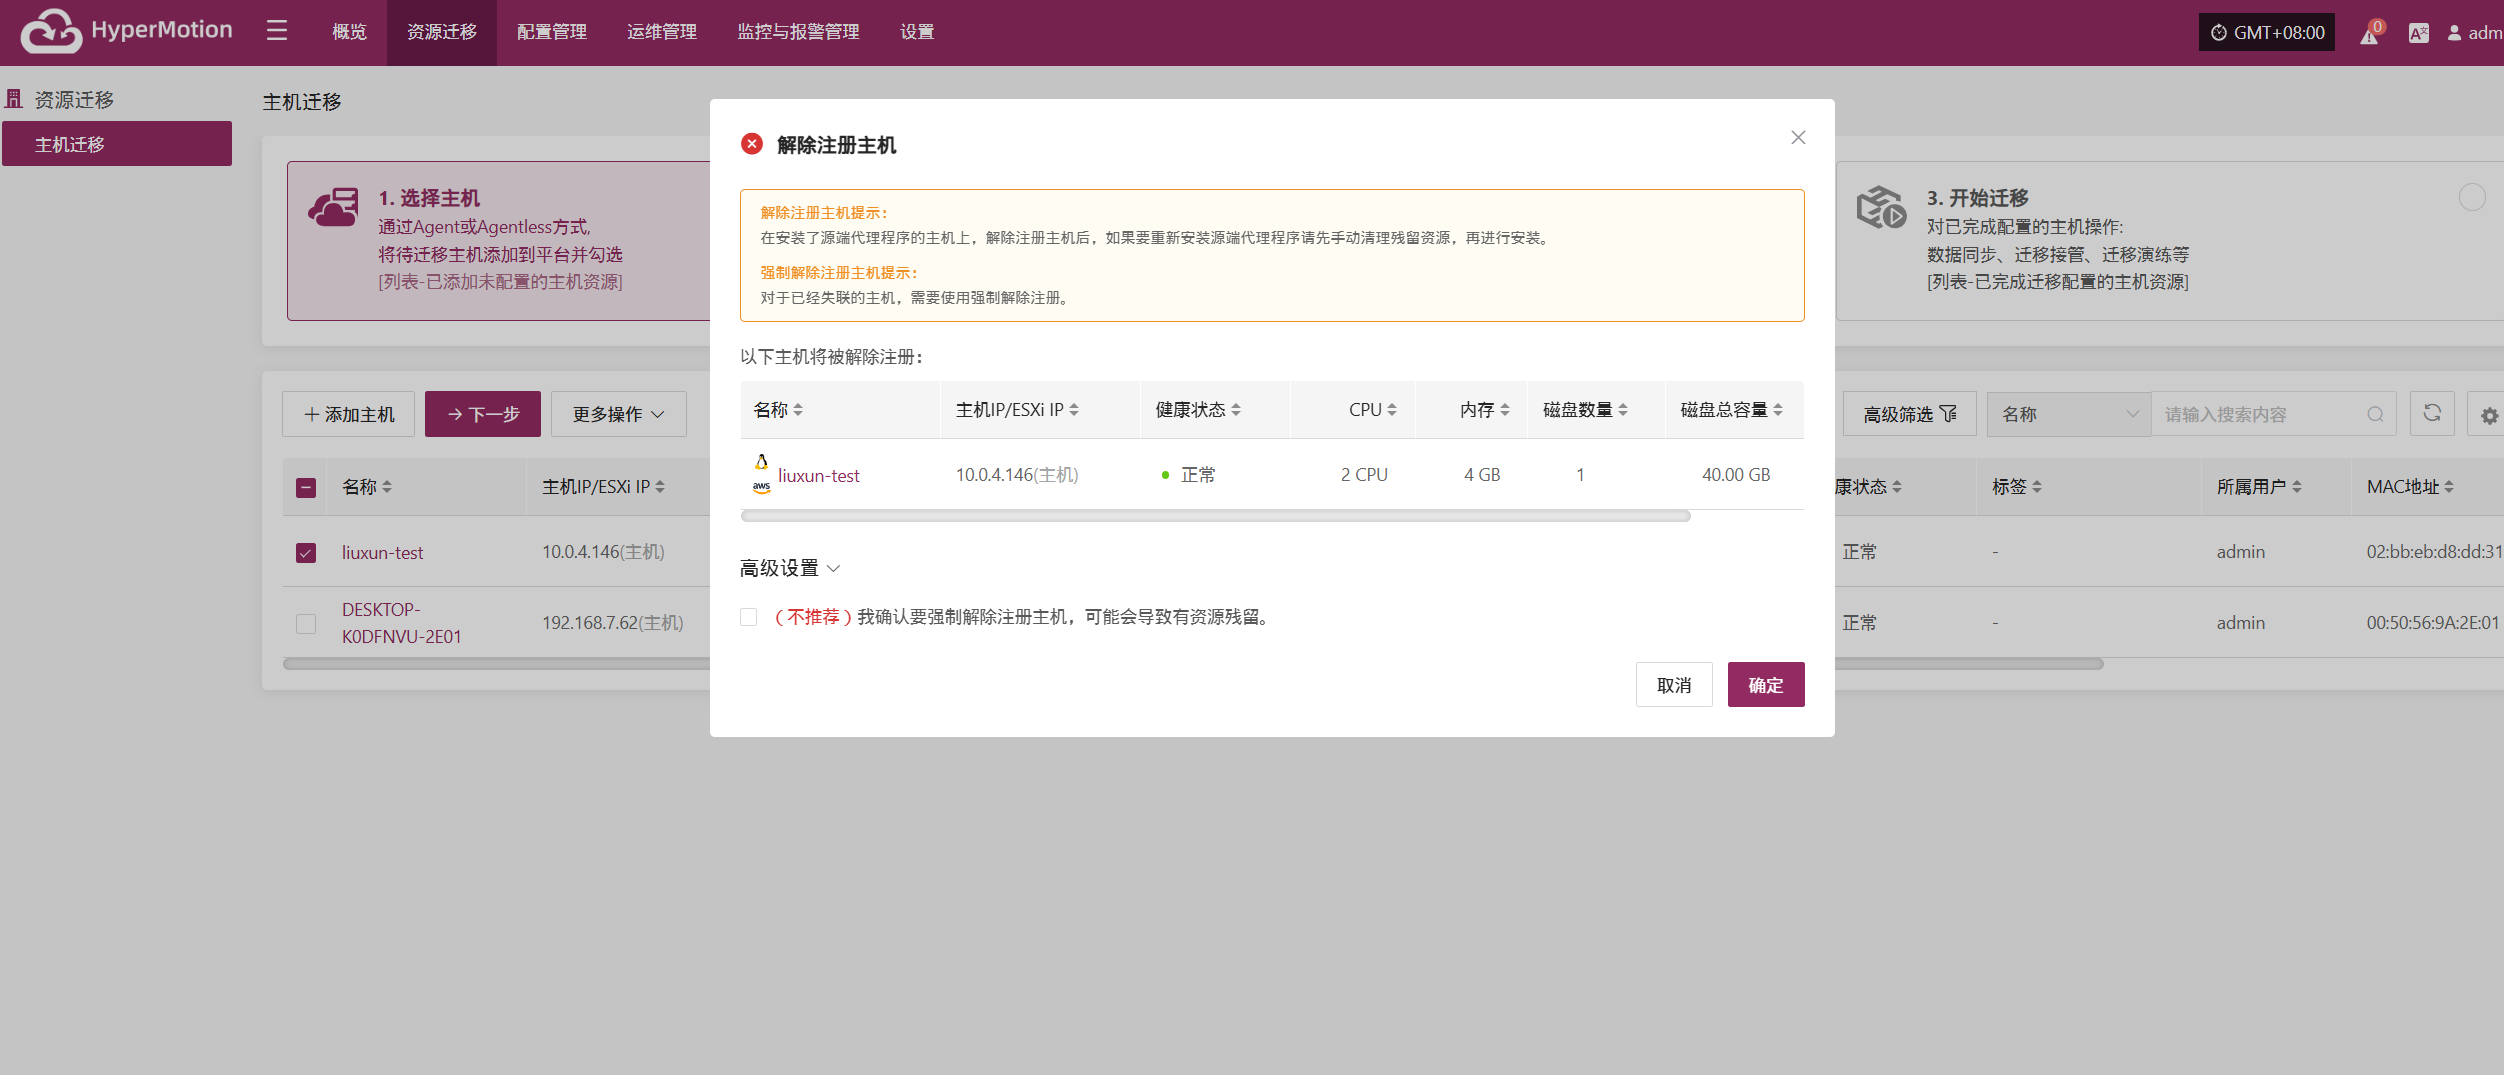This screenshot has height=1075, width=2504.
Task: Click the 取消 button
Action: 1674,685
